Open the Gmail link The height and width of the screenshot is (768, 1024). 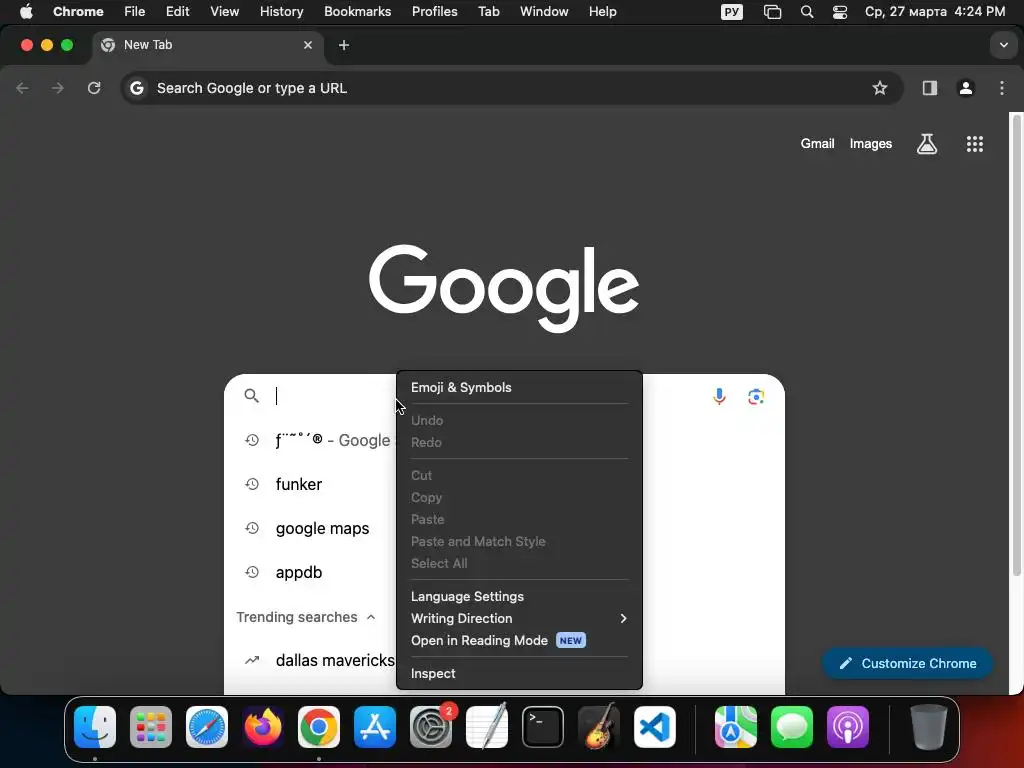coord(817,144)
